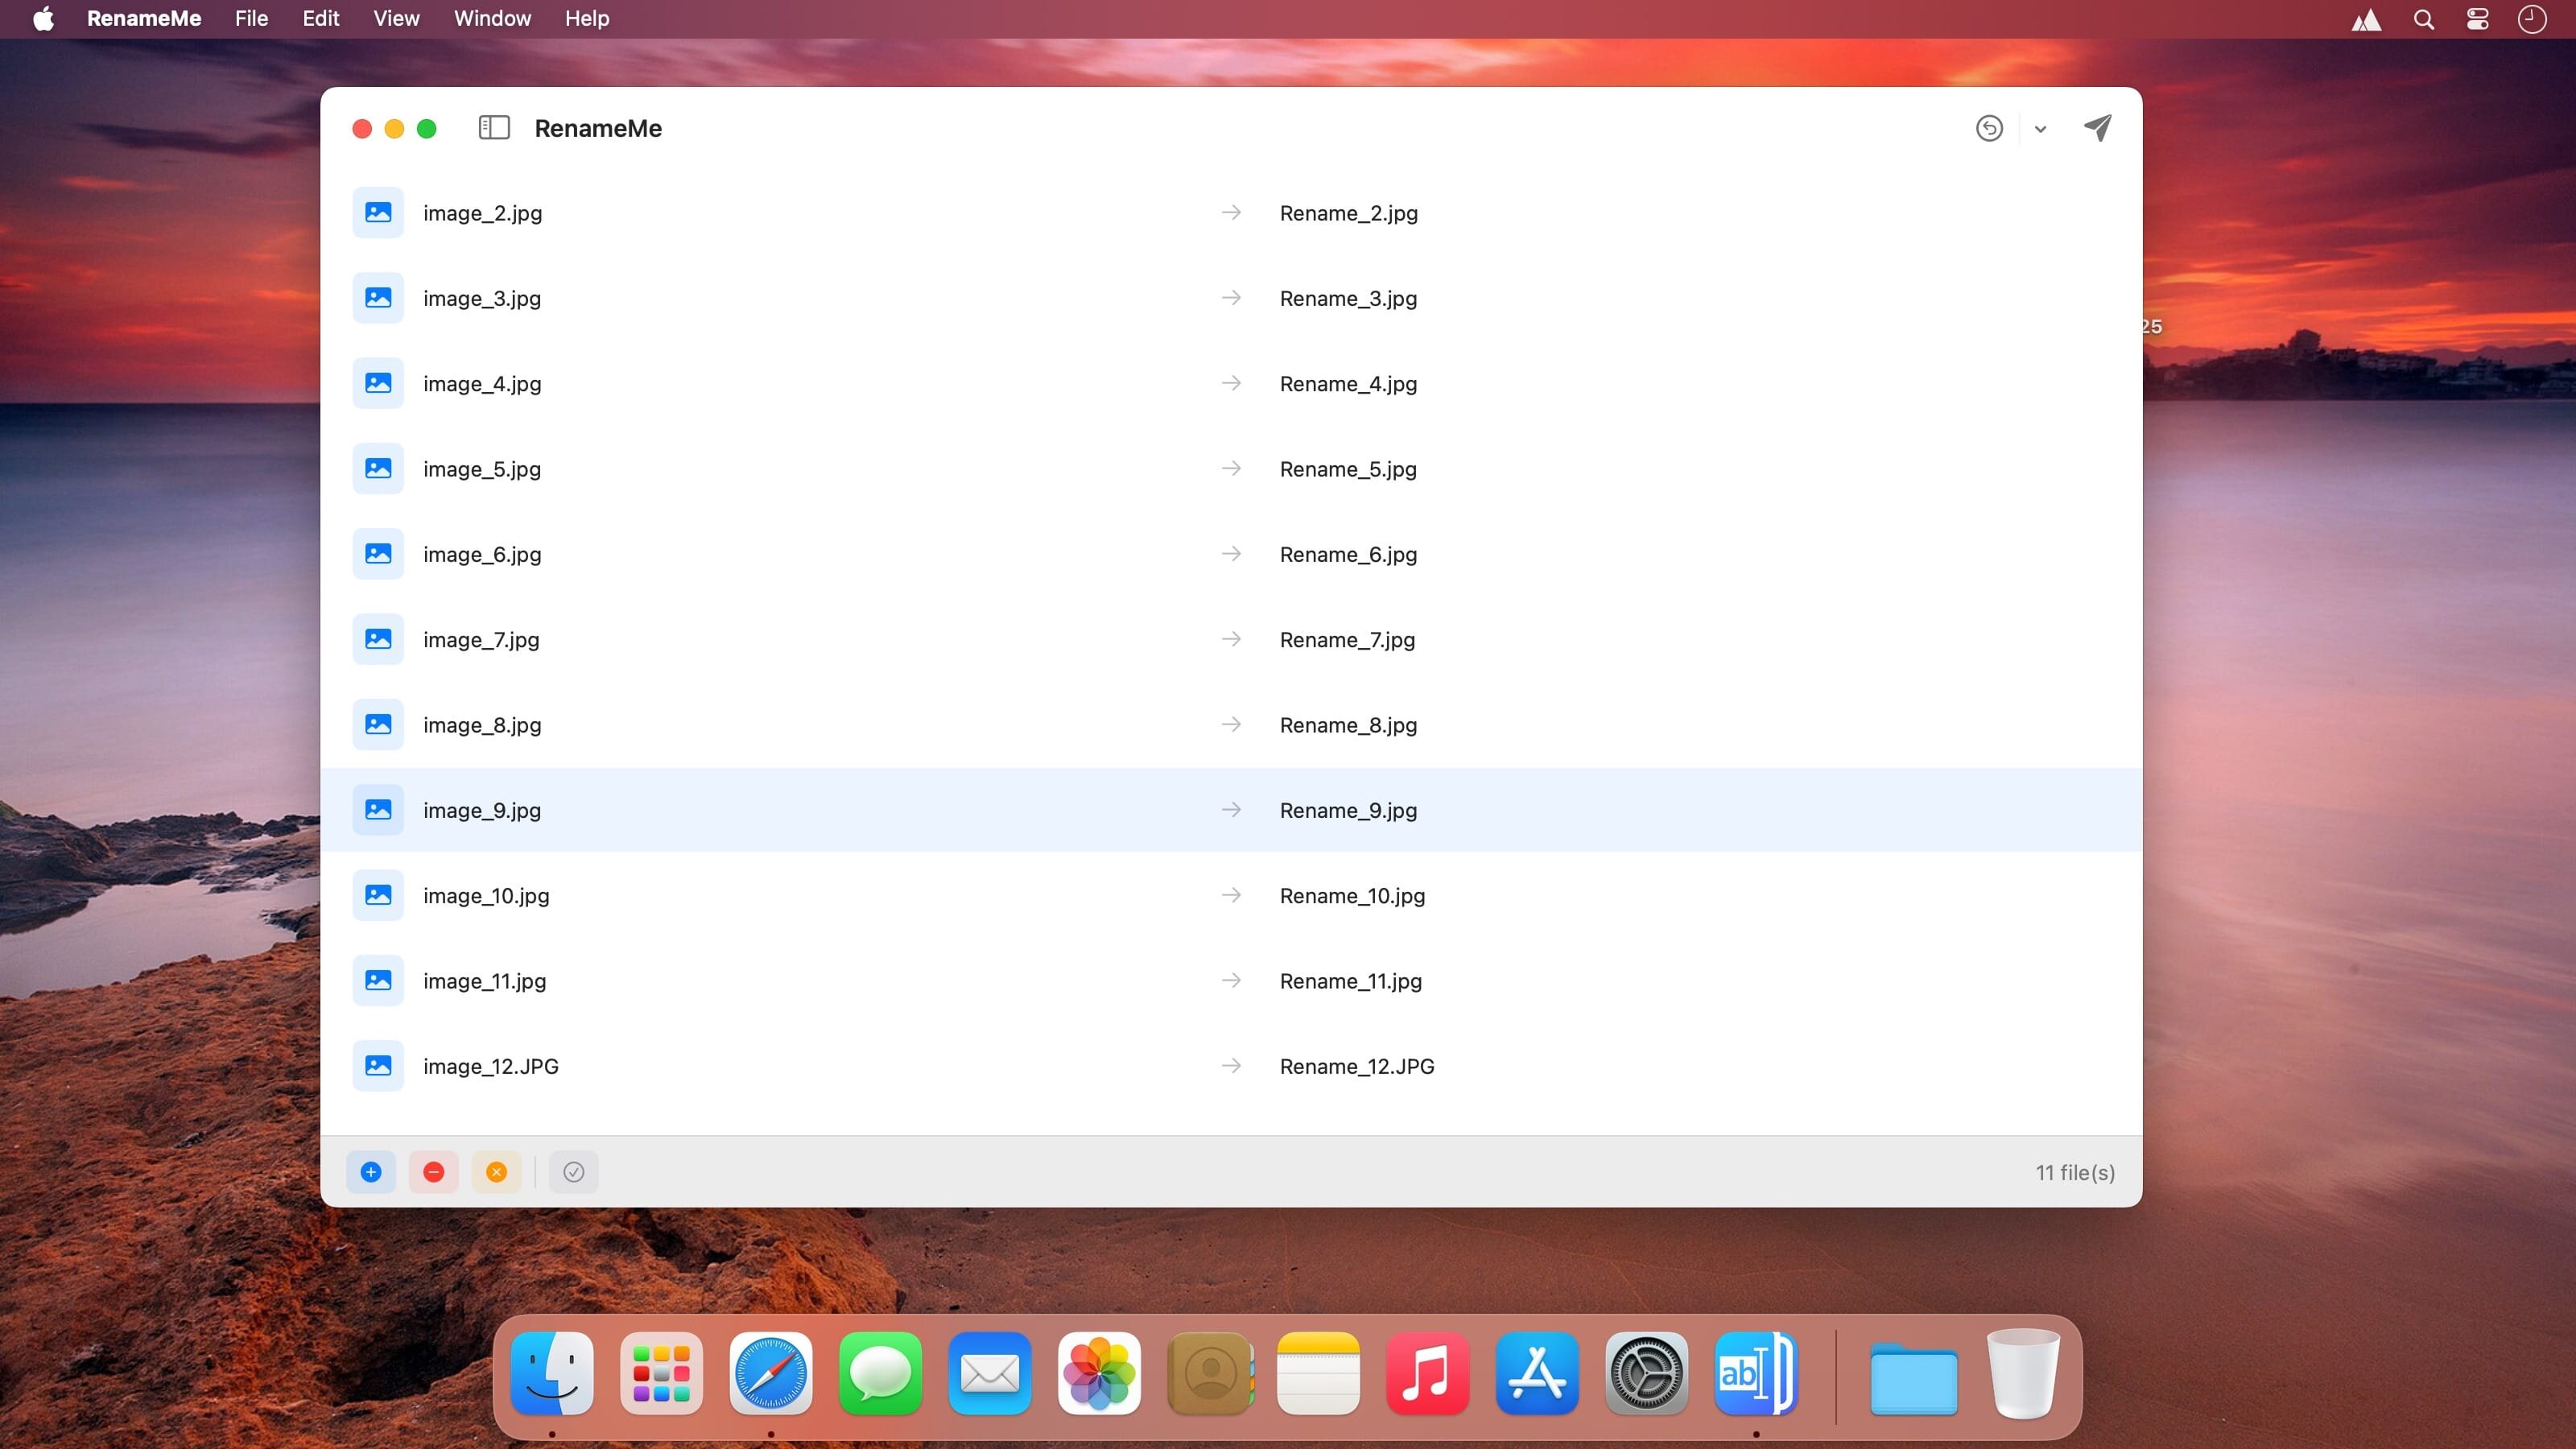Select the image_2.jpg row
The image size is (2576, 1449).
pos(482,213)
